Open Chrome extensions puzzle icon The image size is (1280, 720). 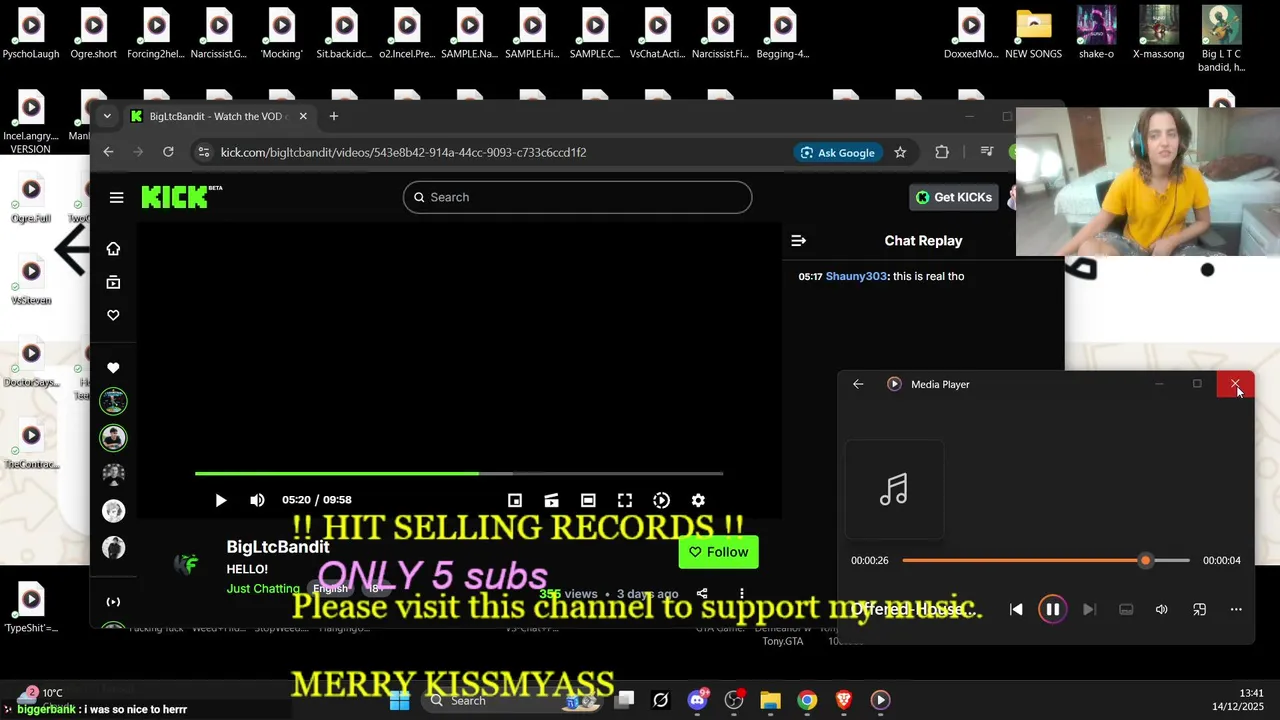942,152
